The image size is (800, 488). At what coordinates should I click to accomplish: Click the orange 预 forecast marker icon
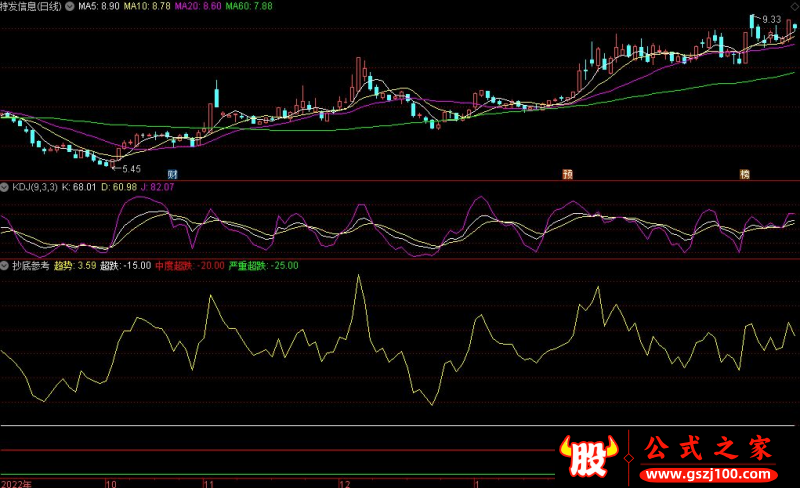[568, 174]
